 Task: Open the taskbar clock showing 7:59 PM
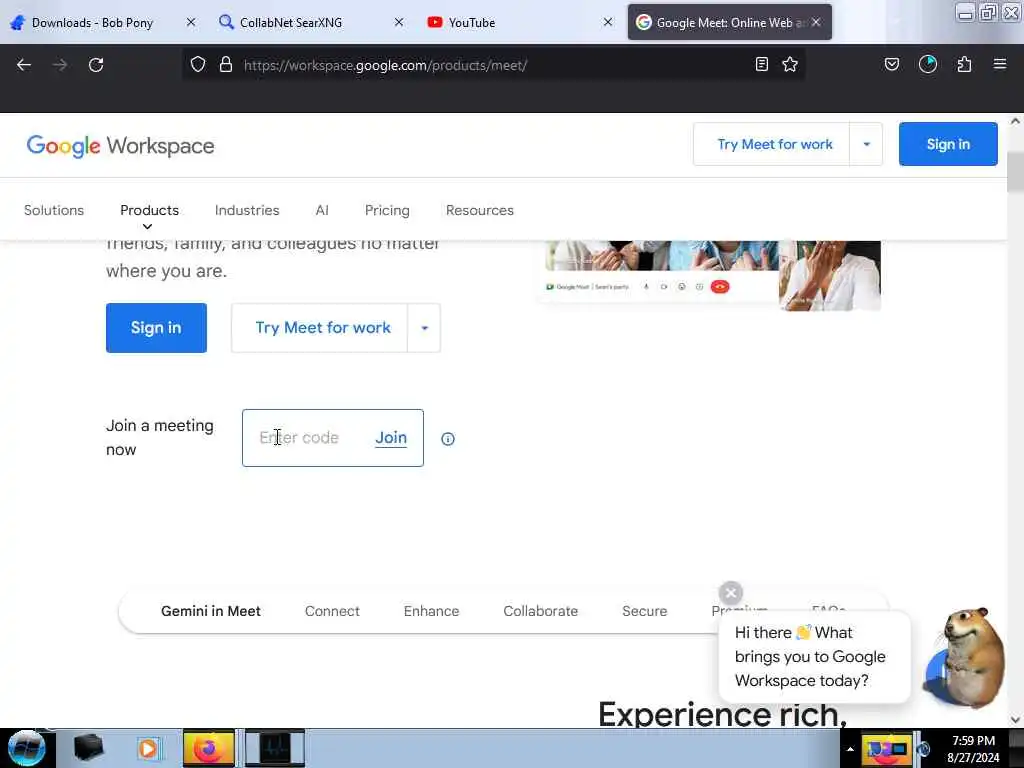[x=973, y=749]
